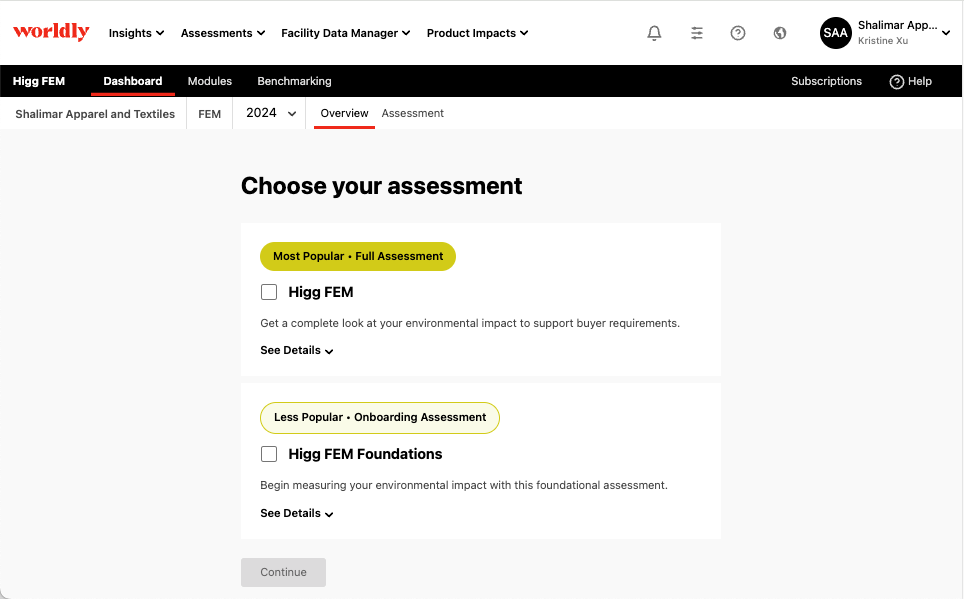Select the Assessment sub-tab
The image size is (964, 599).
pos(412,113)
